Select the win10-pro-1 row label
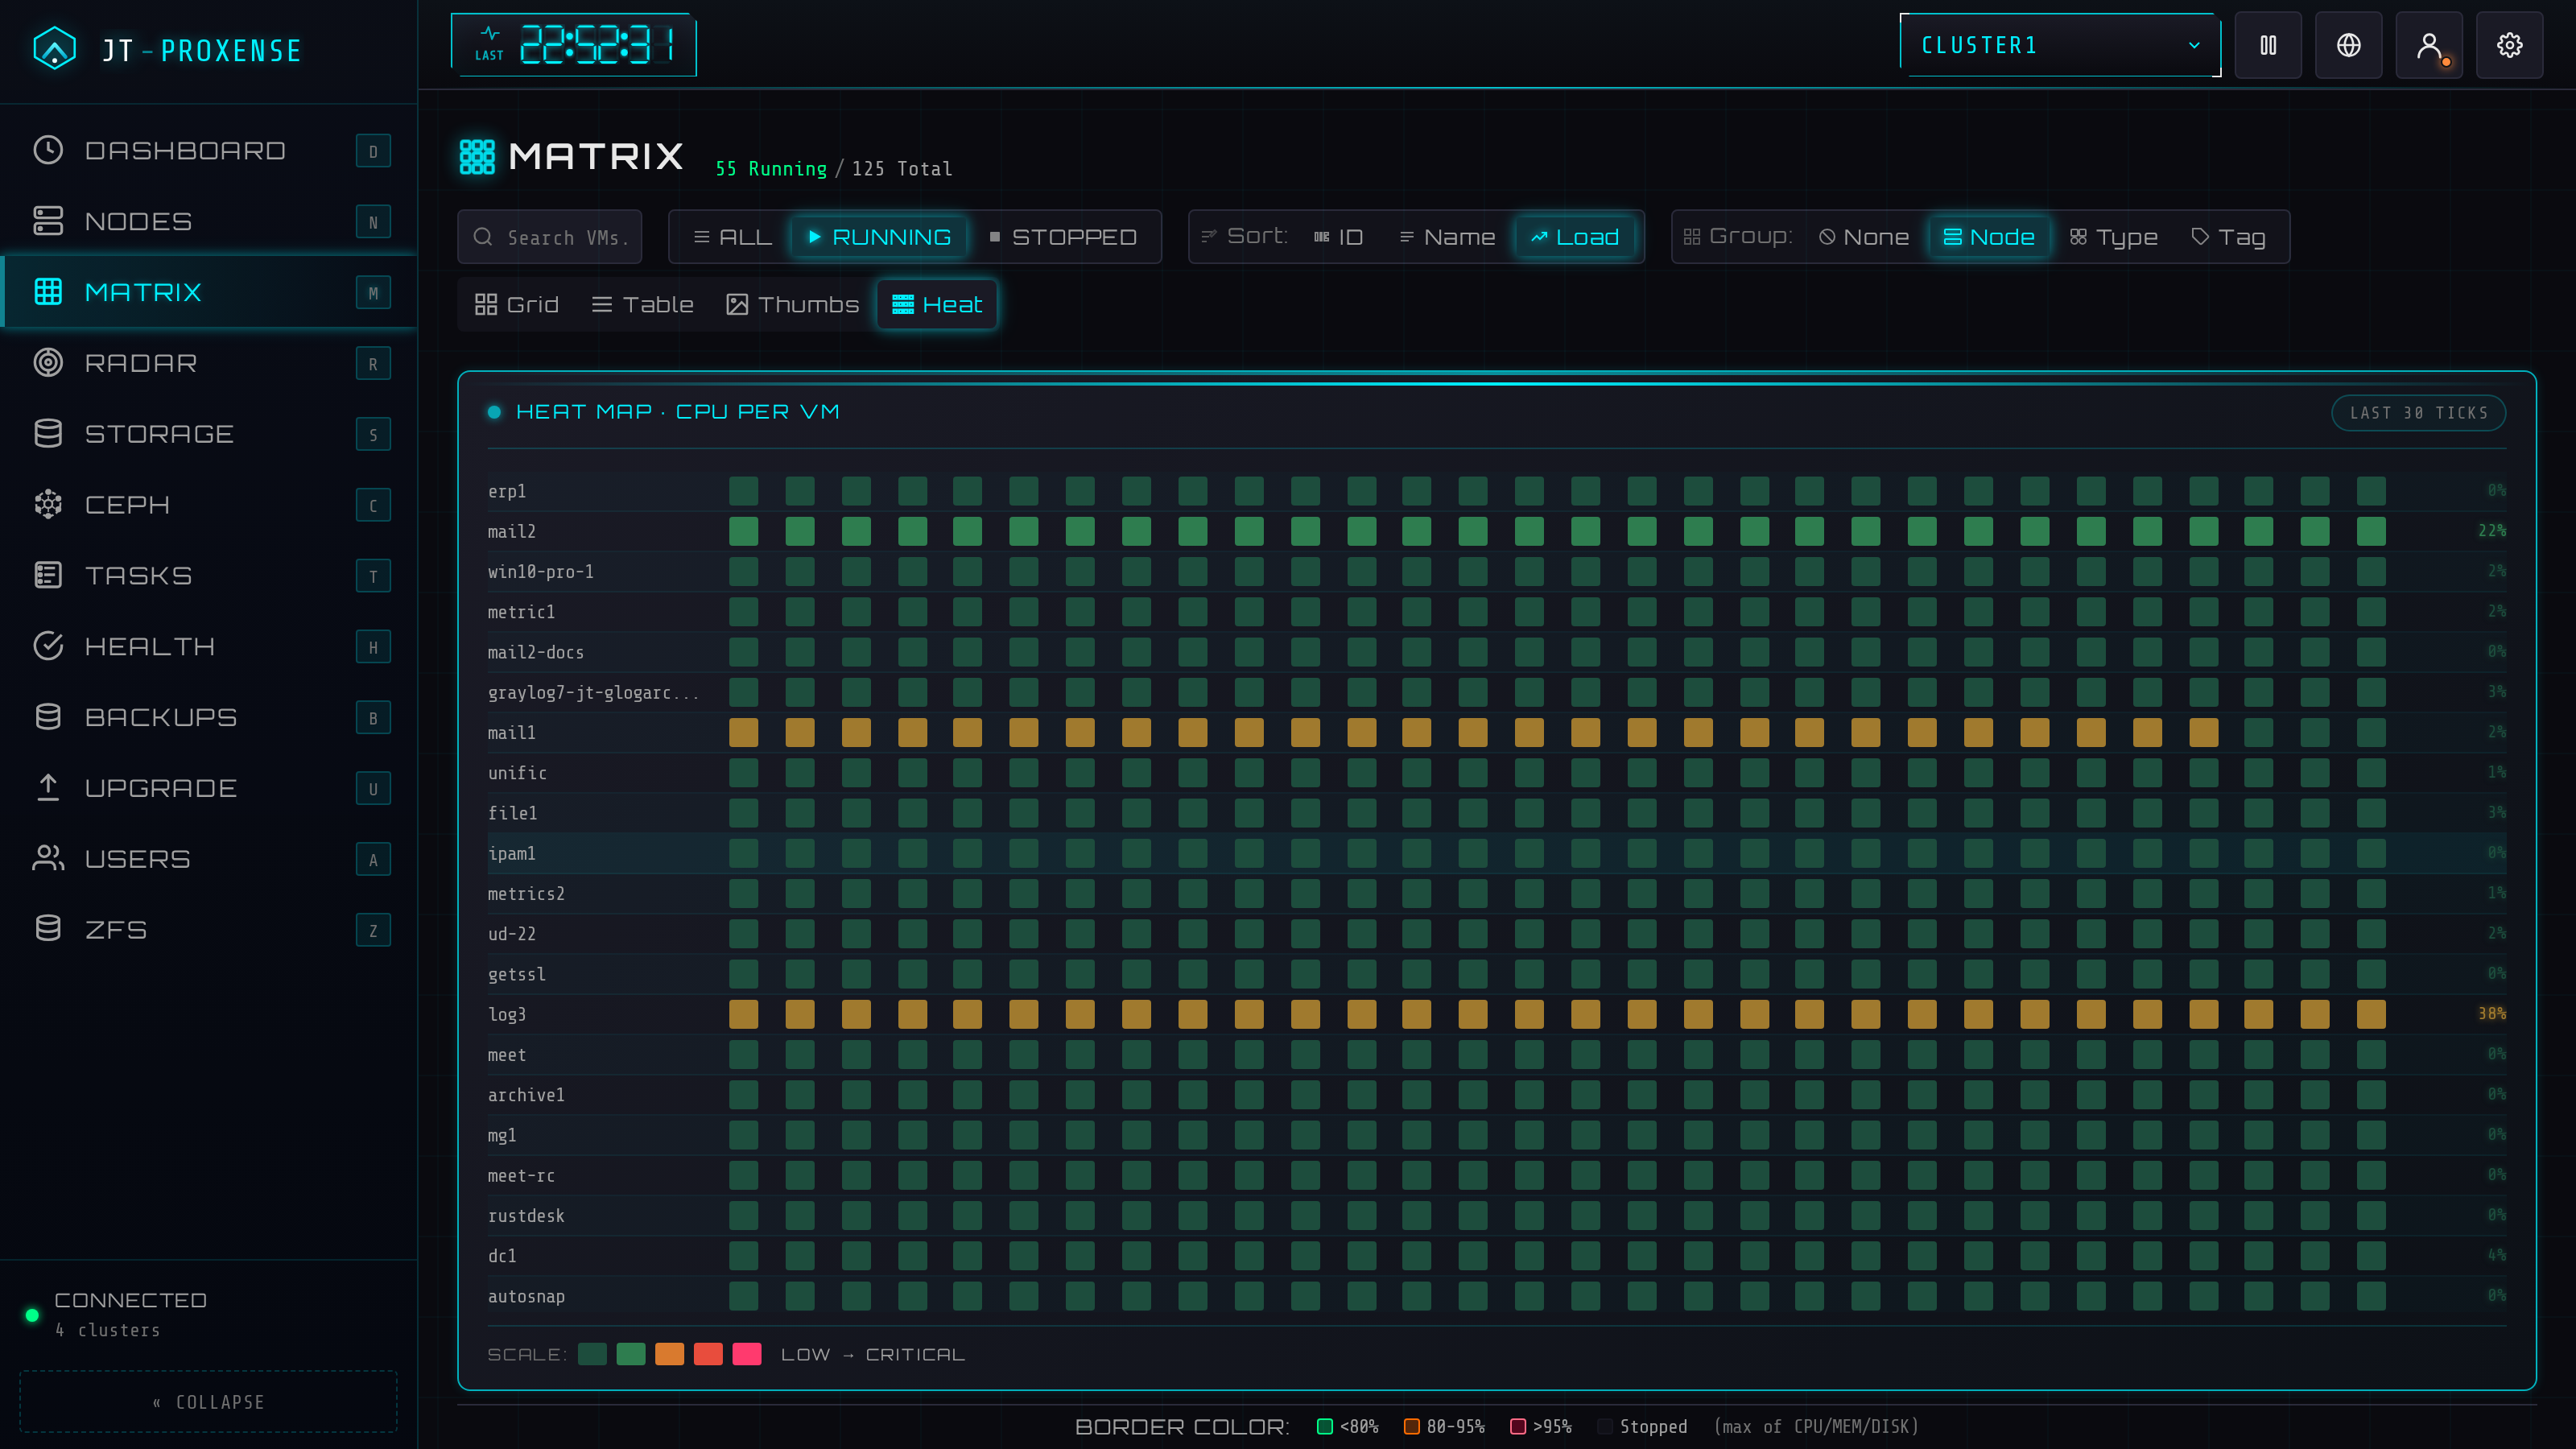2576x1449 pixels. [x=541, y=572]
